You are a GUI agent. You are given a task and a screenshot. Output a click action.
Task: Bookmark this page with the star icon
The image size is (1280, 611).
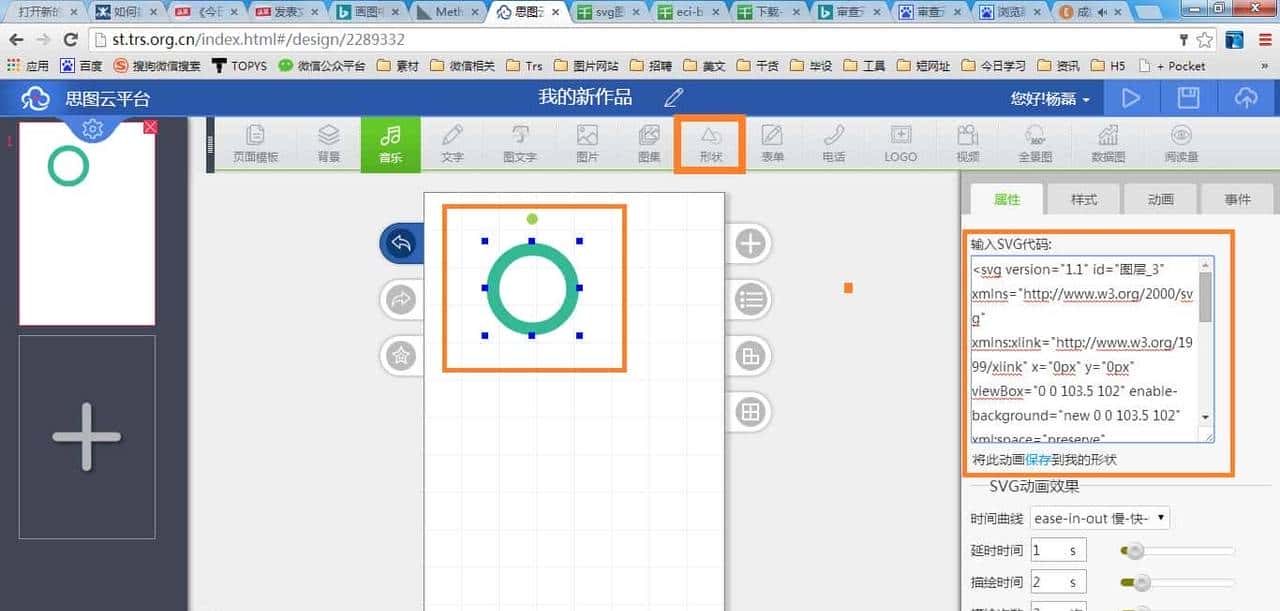tap(1205, 40)
